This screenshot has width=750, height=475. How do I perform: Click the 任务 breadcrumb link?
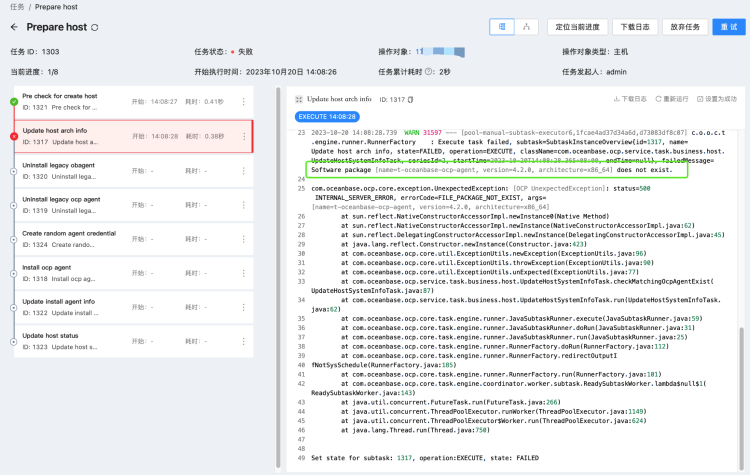pos(17,7)
